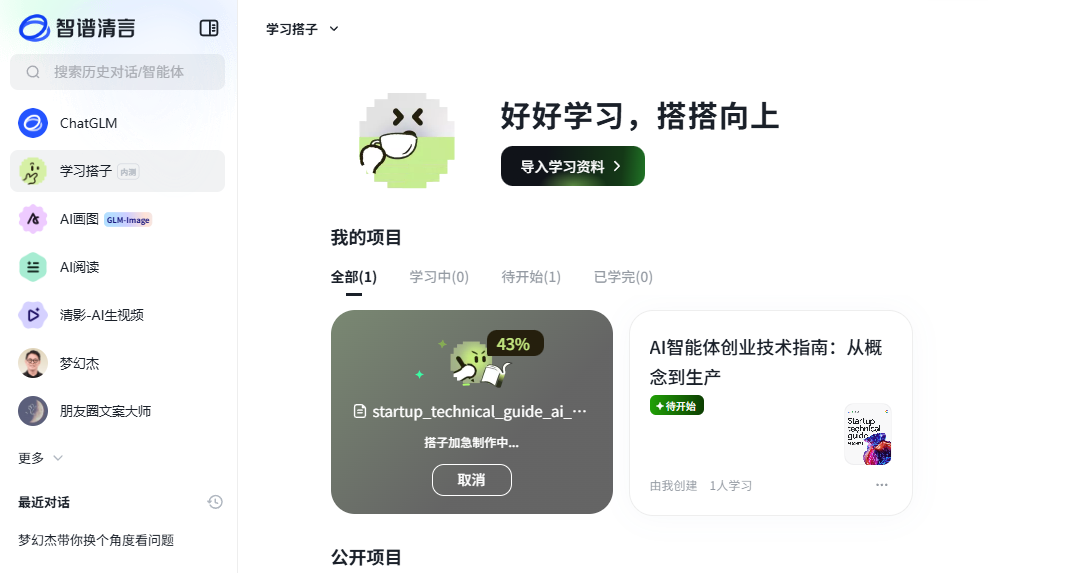Click the 43% progress badge

(x=514, y=344)
